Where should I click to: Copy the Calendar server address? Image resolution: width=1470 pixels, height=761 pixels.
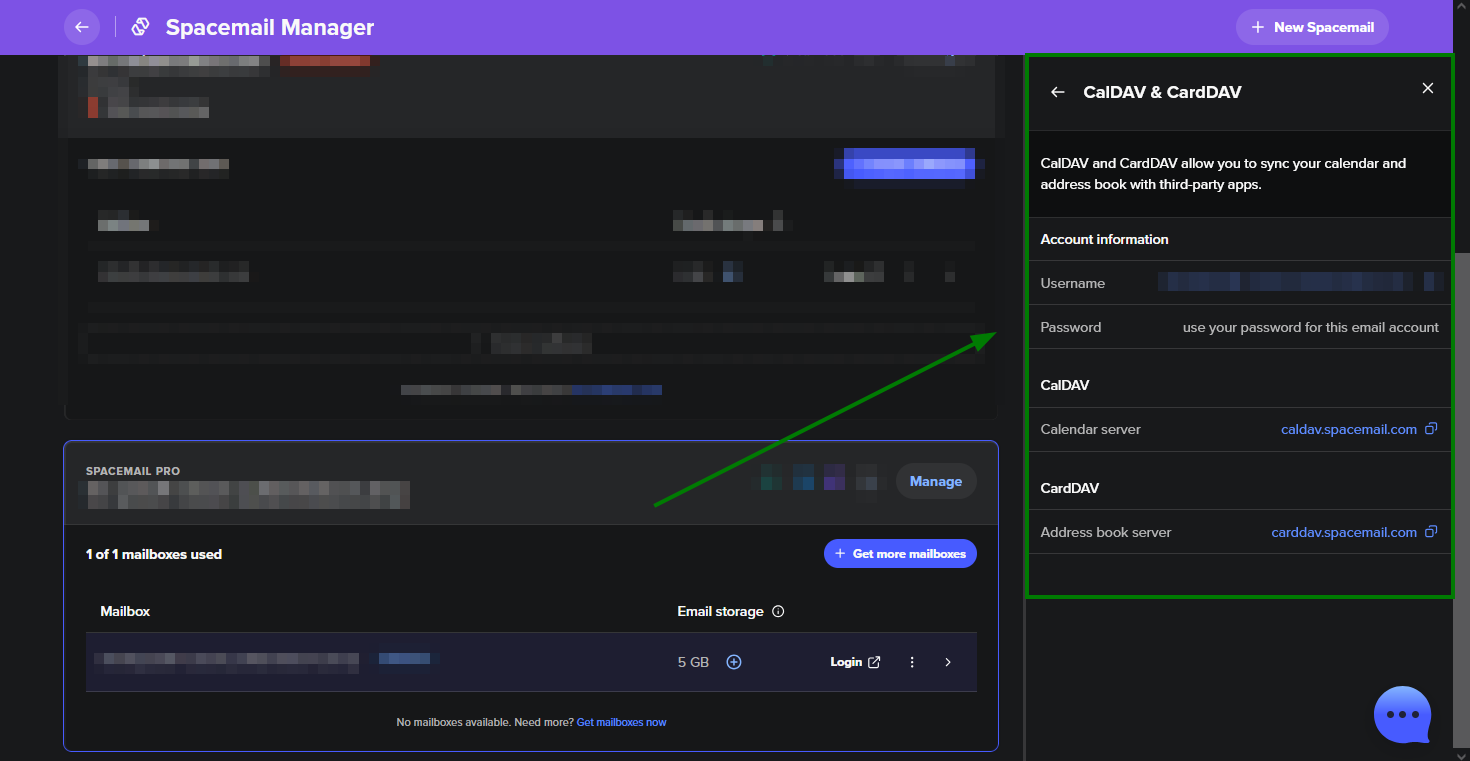[1431, 429]
